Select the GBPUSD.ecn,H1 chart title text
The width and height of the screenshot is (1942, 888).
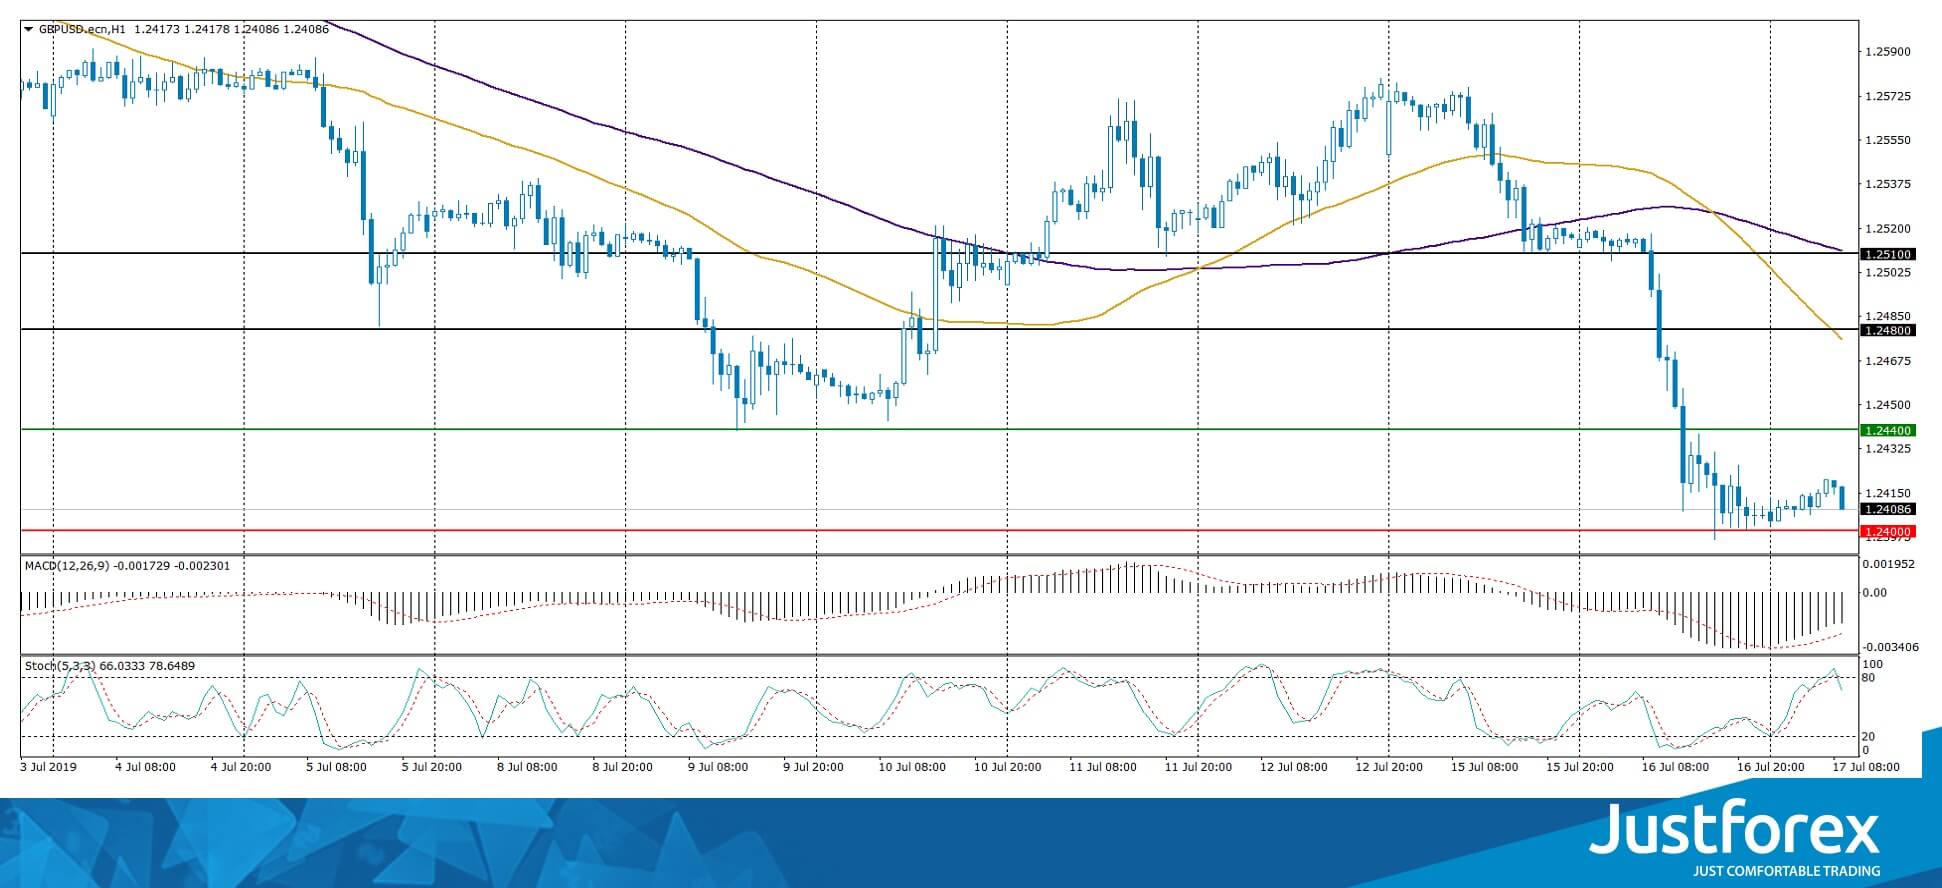coord(82,30)
